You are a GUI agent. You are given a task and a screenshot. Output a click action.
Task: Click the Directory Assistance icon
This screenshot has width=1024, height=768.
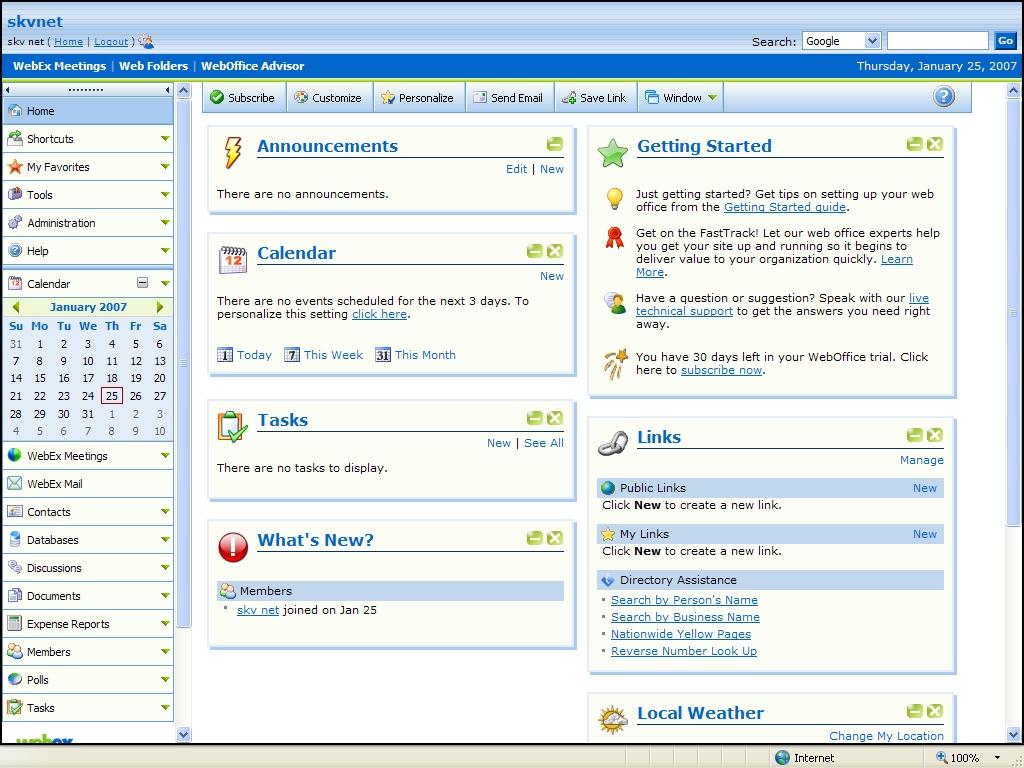[608, 580]
